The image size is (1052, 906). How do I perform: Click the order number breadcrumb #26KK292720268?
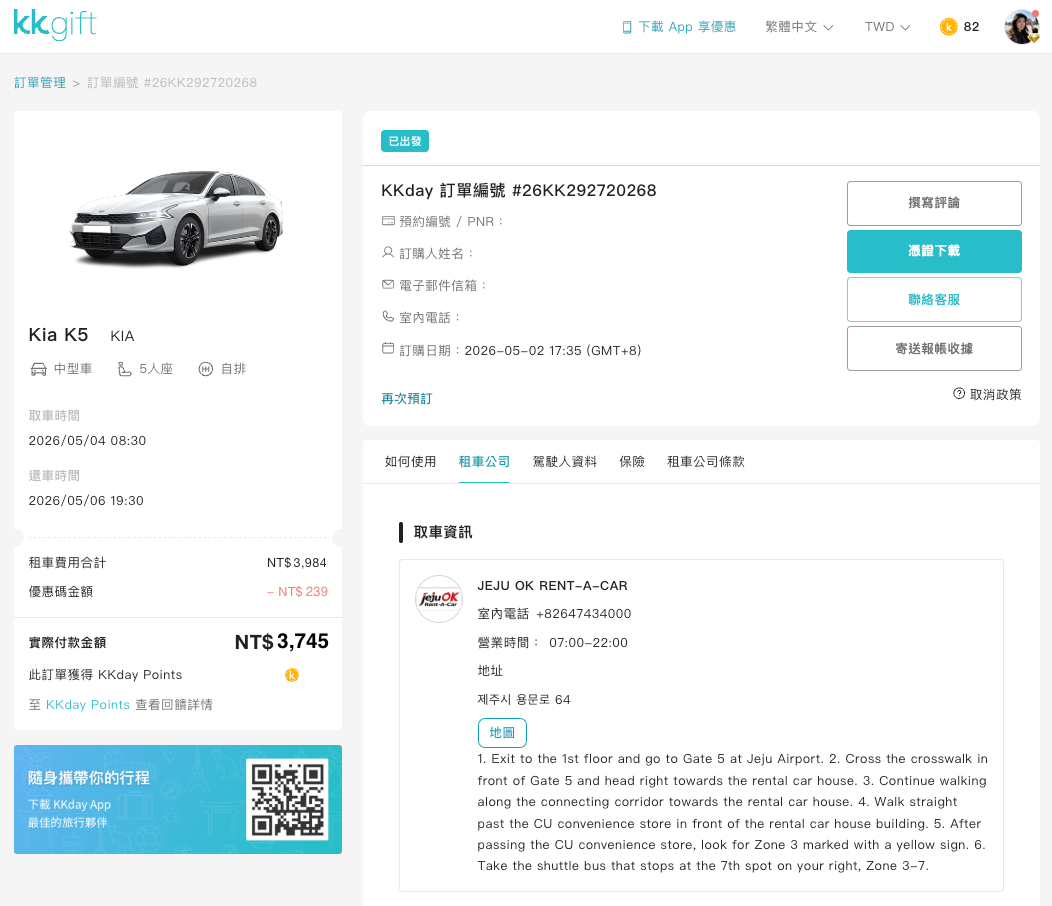point(172,83)
